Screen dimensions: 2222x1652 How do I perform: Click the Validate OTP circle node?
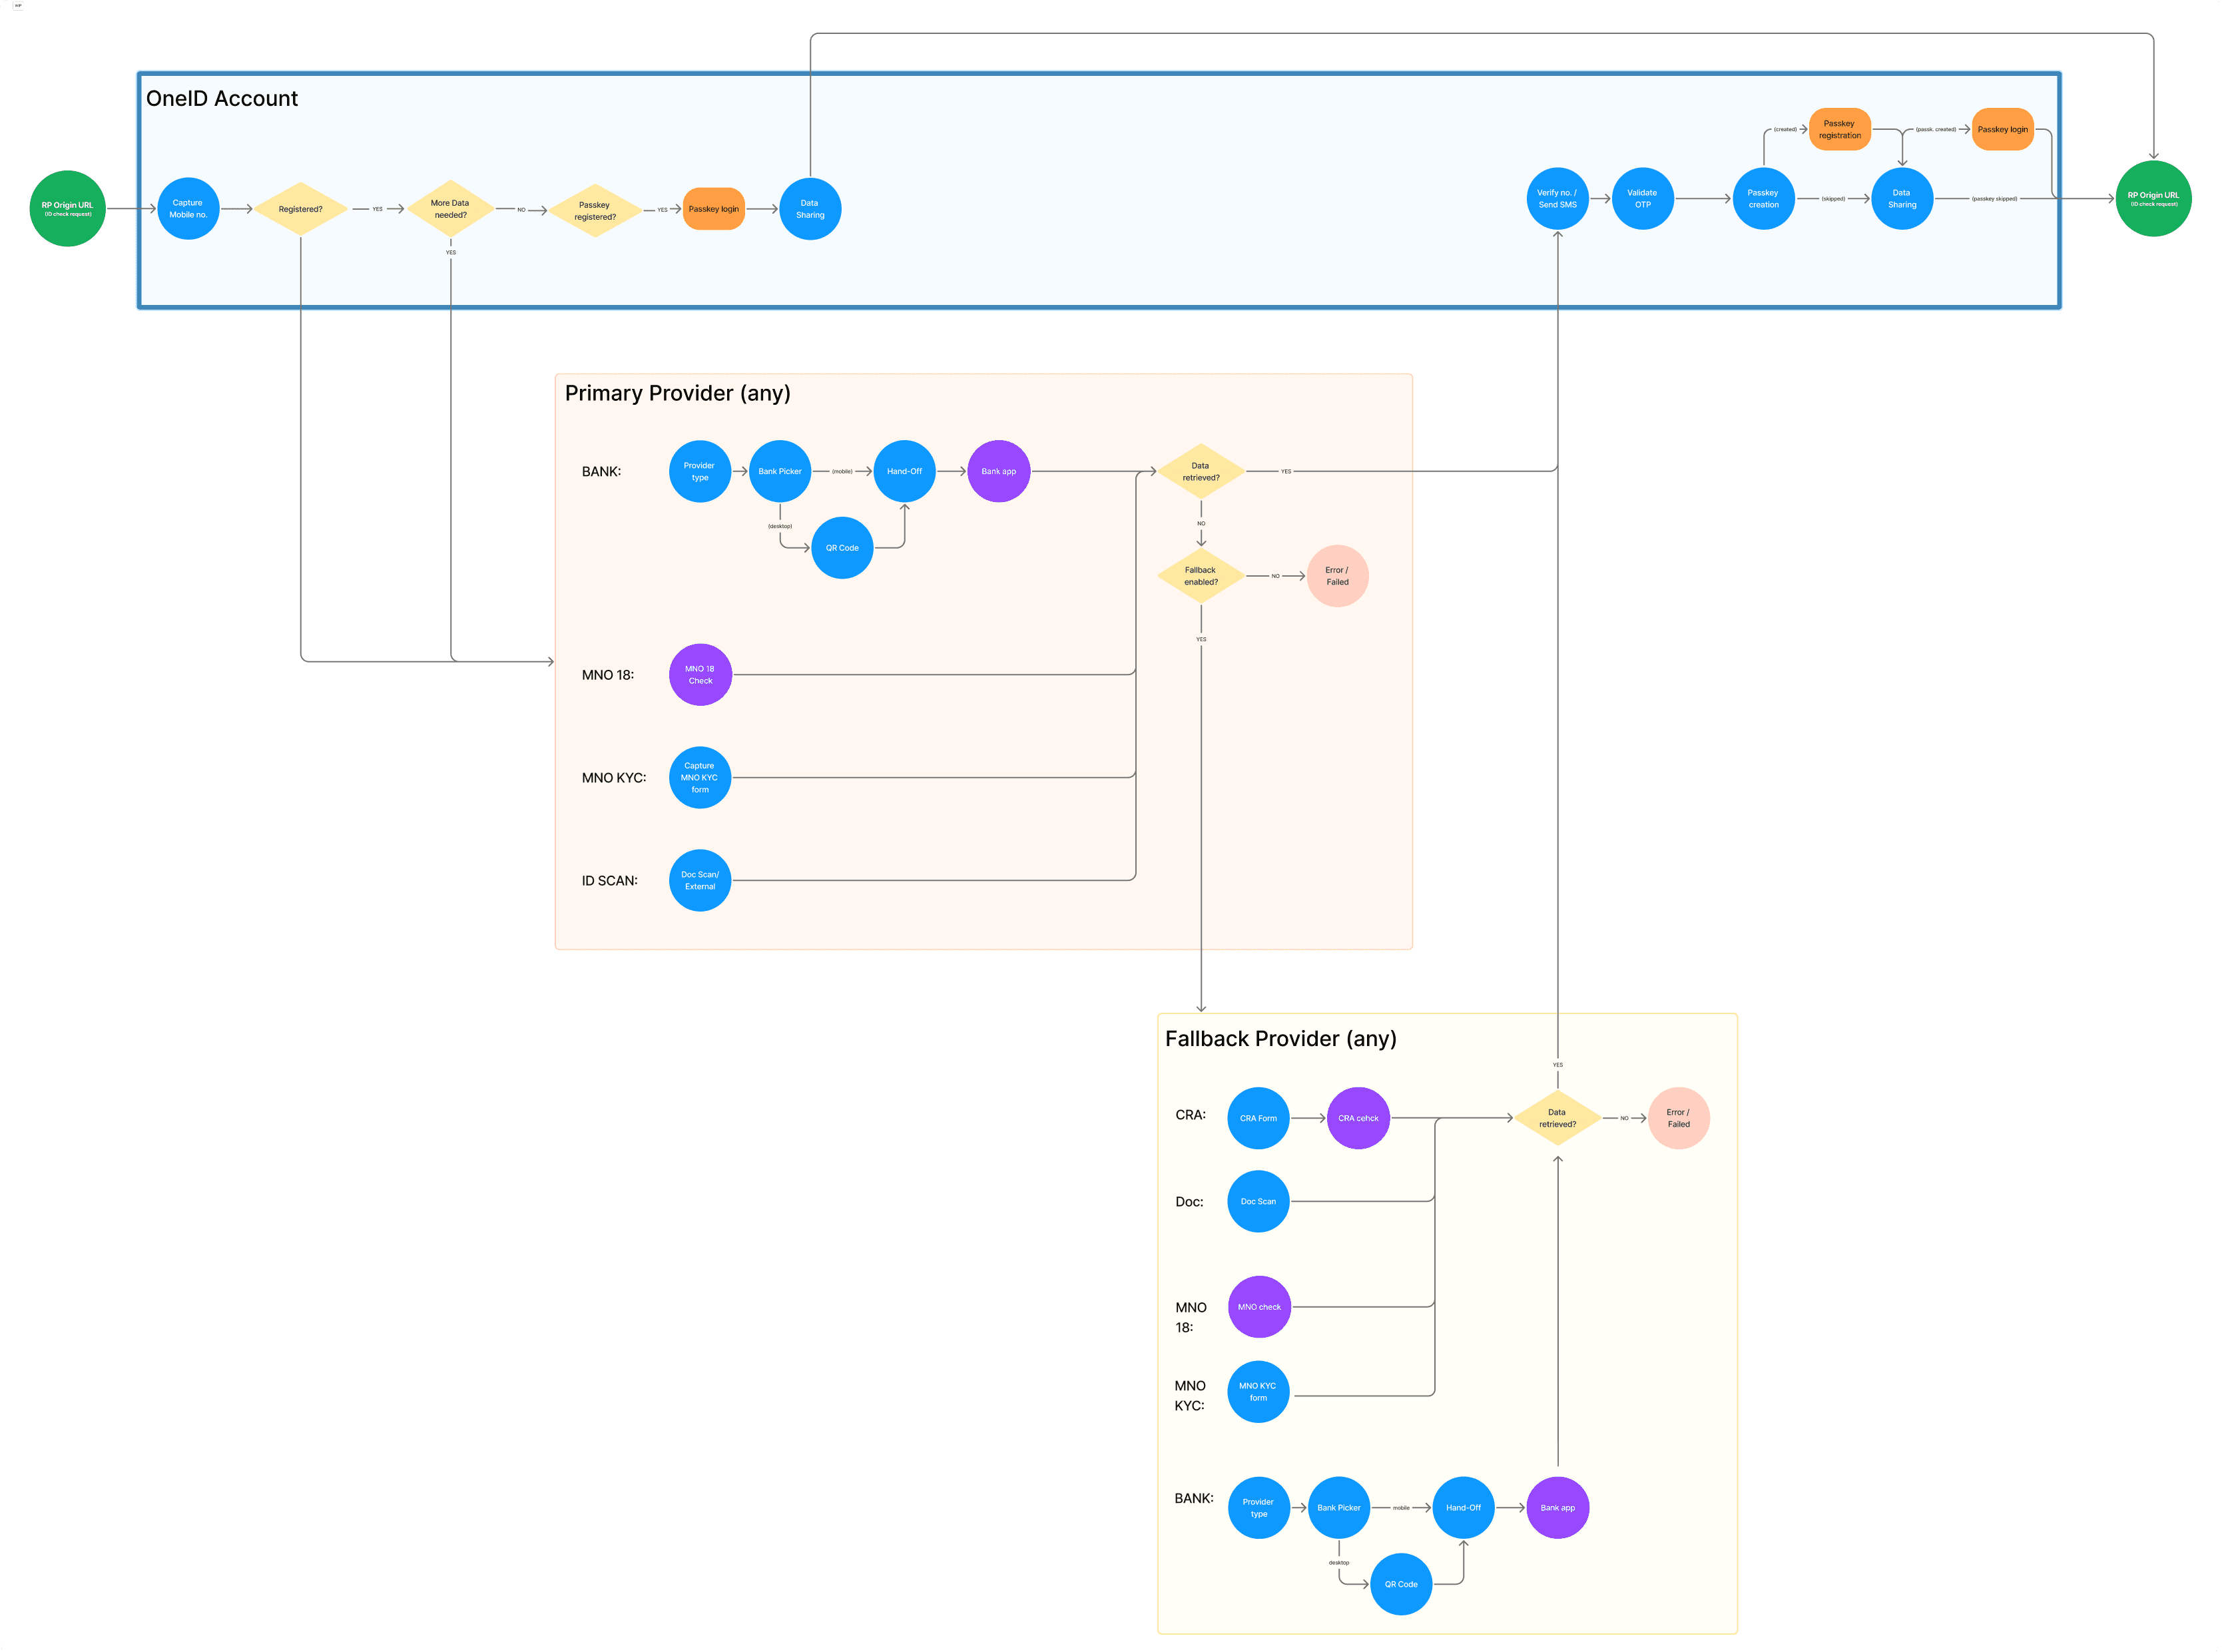coord(1642,199)
